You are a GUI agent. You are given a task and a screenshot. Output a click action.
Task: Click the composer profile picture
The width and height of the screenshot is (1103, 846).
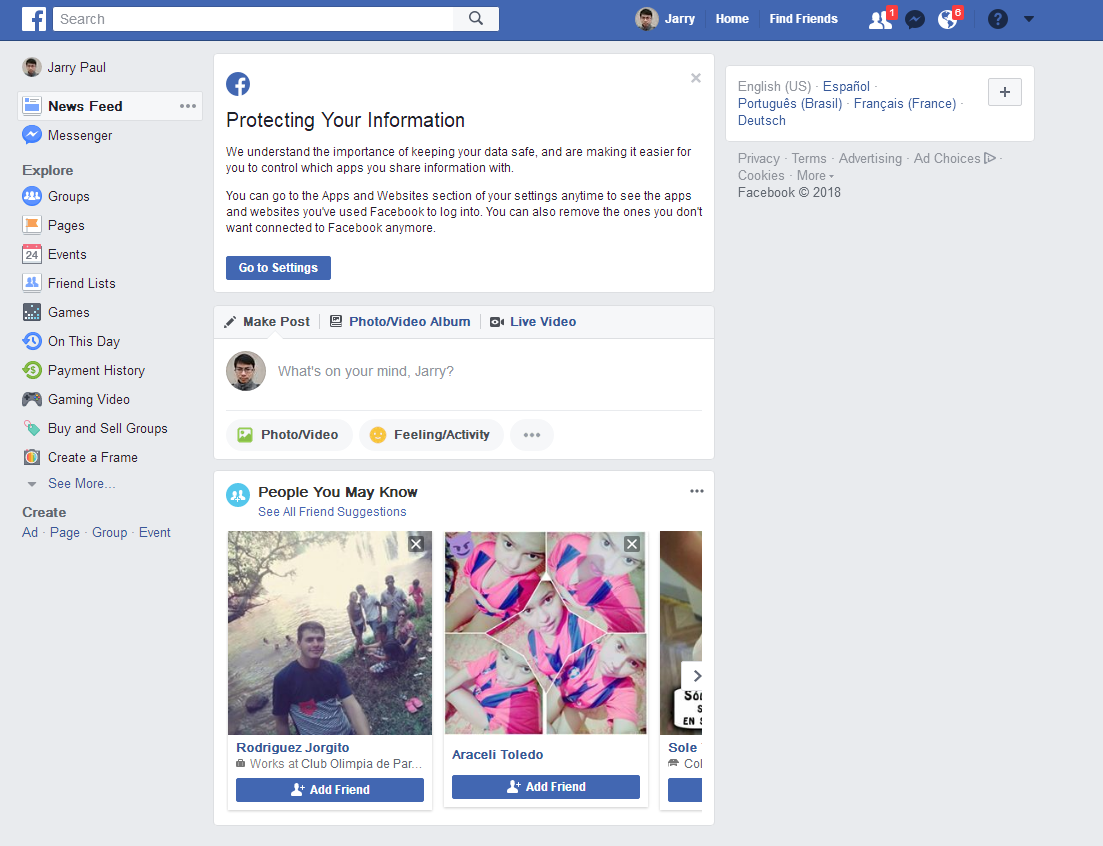click(246, 371)
